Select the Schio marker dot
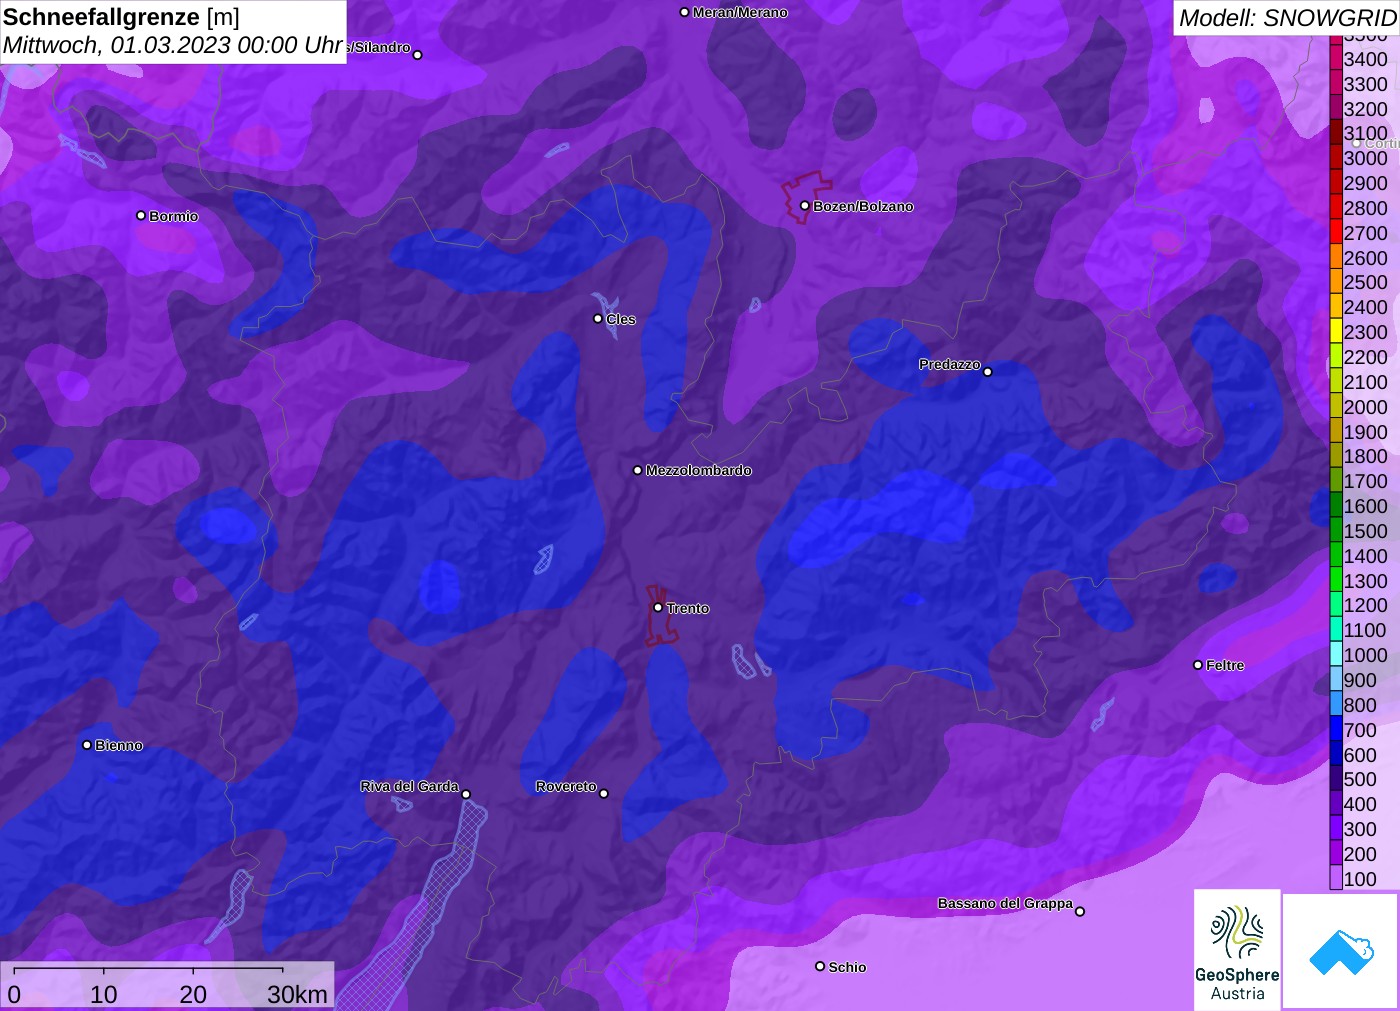 pos(820,966)
